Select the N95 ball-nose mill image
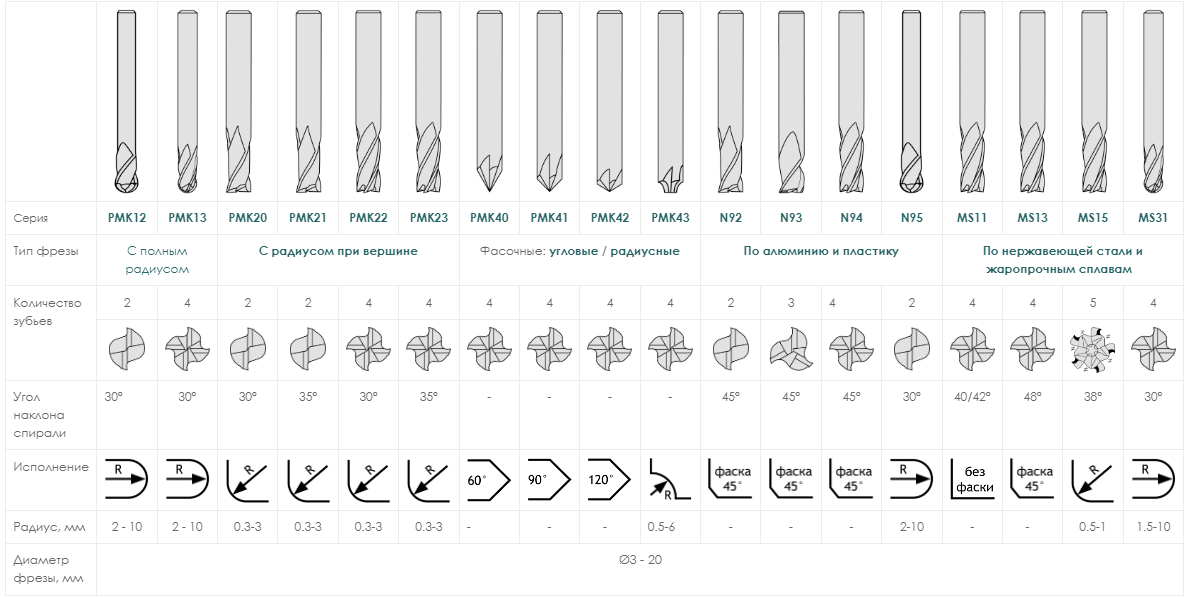1187x598 pixels. 912,103
